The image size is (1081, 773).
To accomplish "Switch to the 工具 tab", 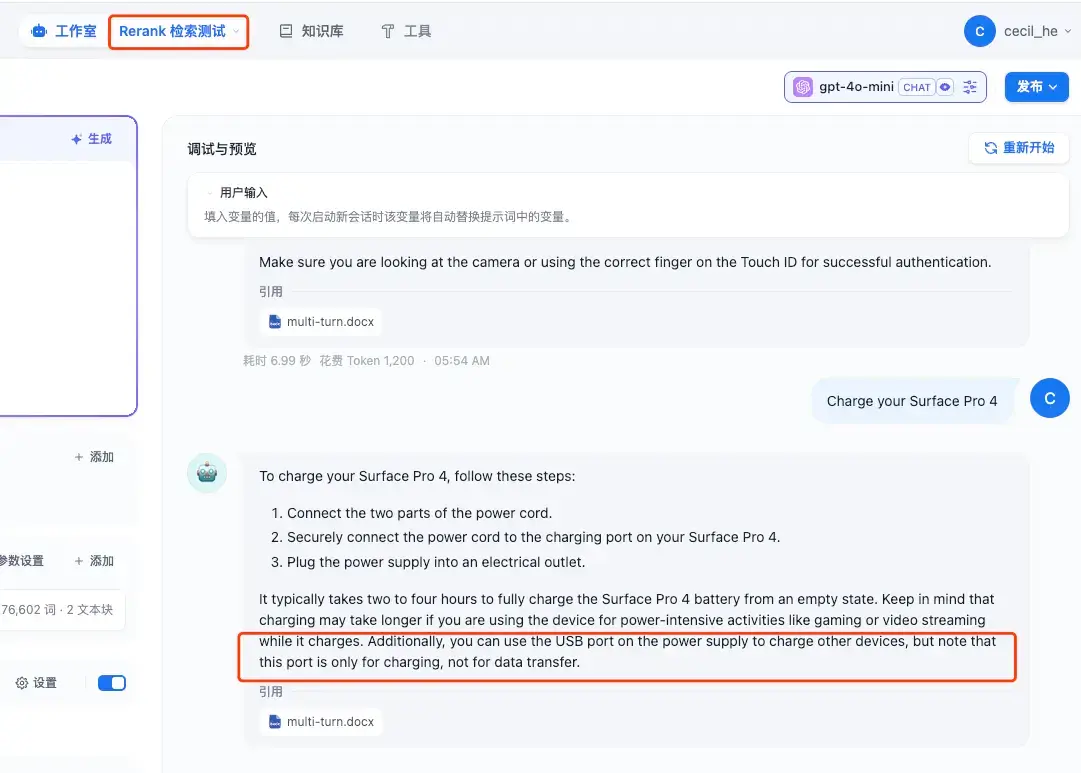I will (x=406, y=31).
